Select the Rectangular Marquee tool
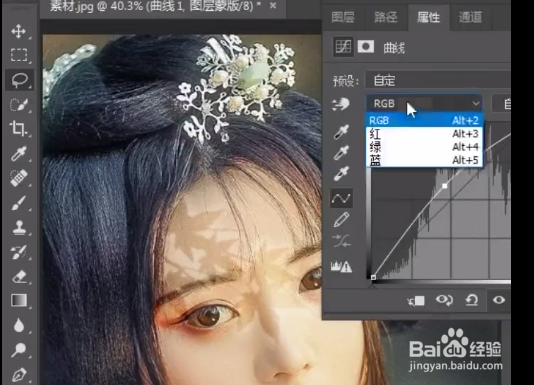Image resolution: width=534 pixels, height=385 pixels. coord(19,55)
